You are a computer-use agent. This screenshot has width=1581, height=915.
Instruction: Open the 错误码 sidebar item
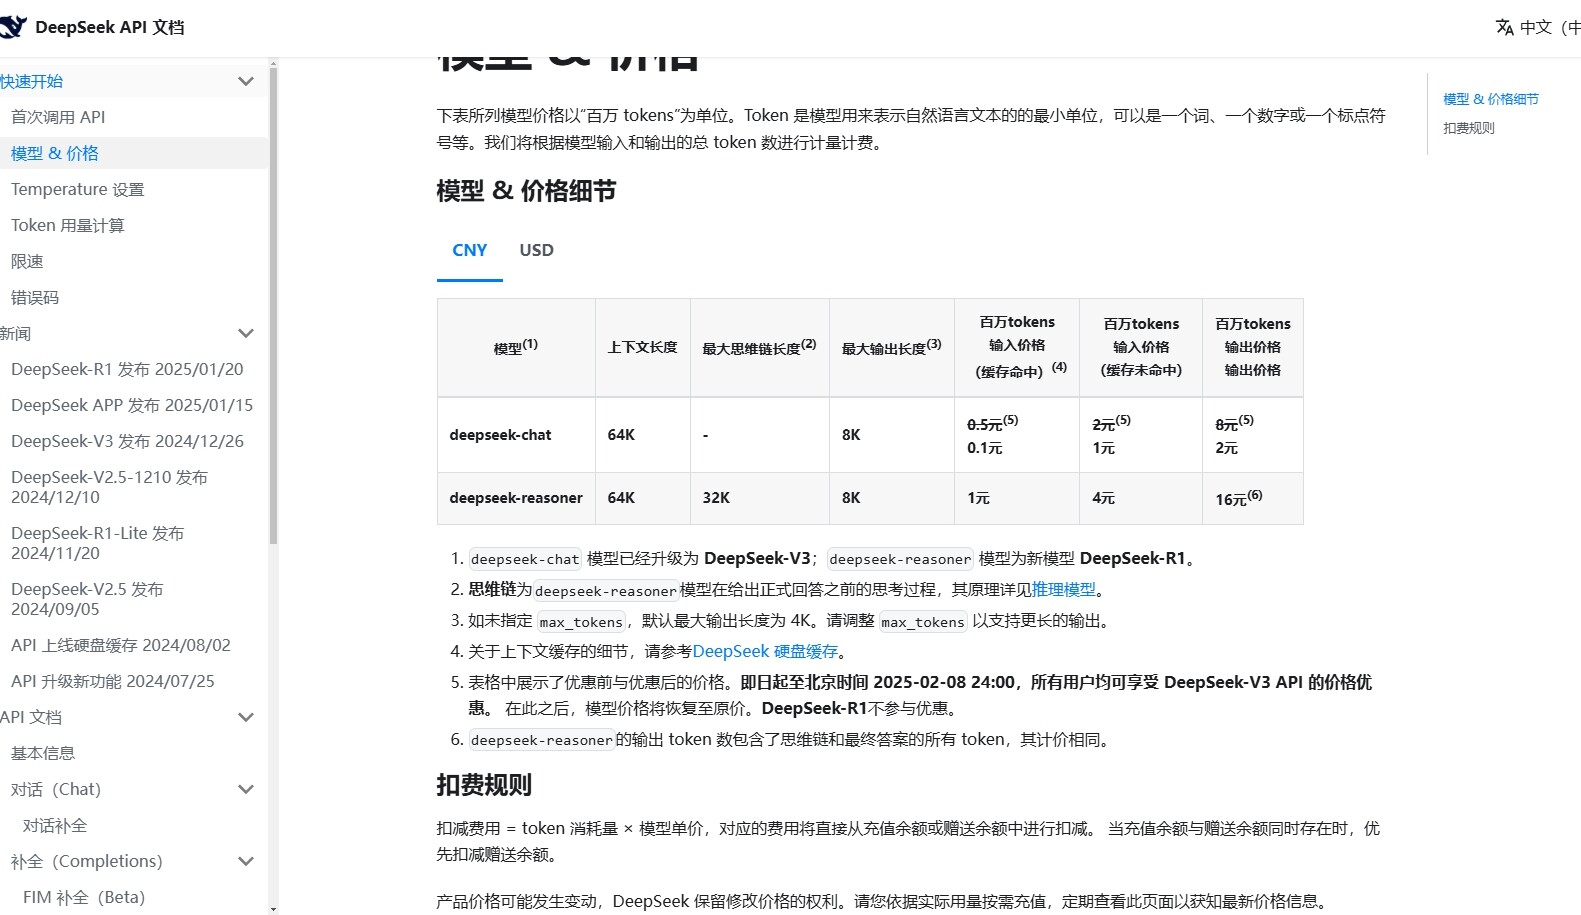[x=35, y=297]
